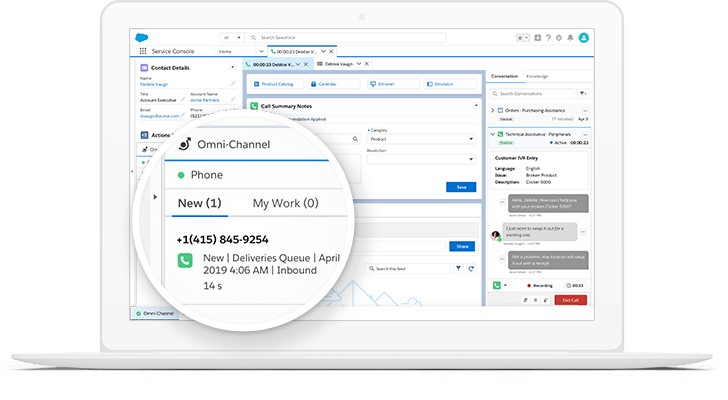
Task: Refresh the feed with the refresh icon
Action: 471,268
